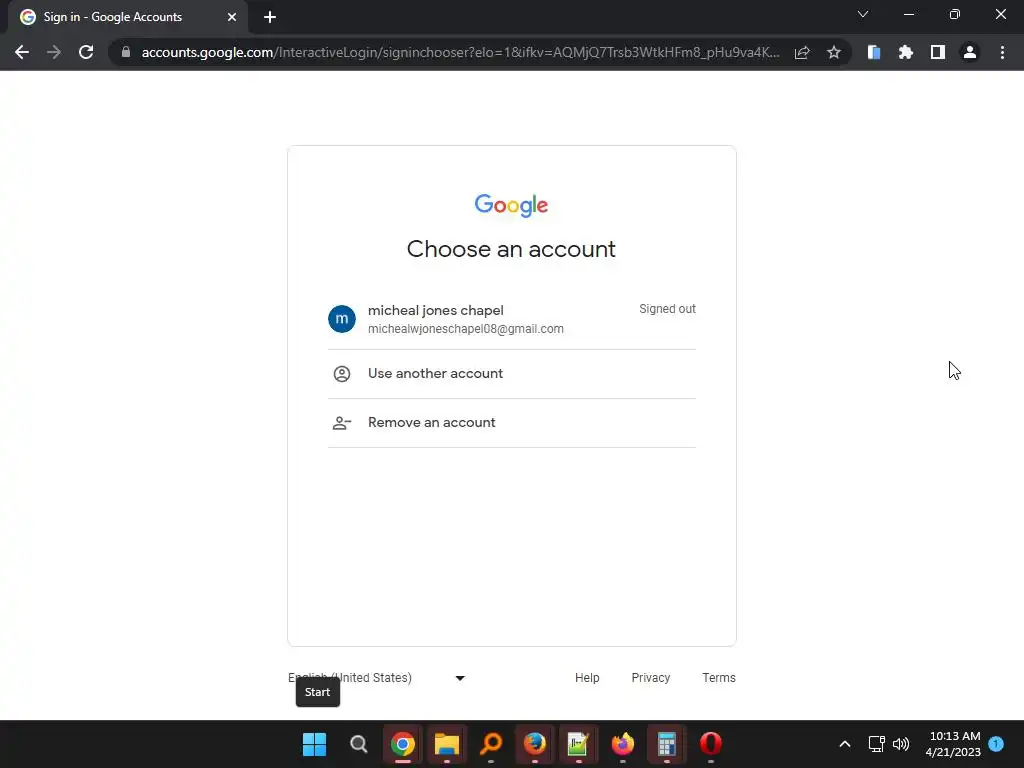Open network settings from system tray

pos(876,744)
